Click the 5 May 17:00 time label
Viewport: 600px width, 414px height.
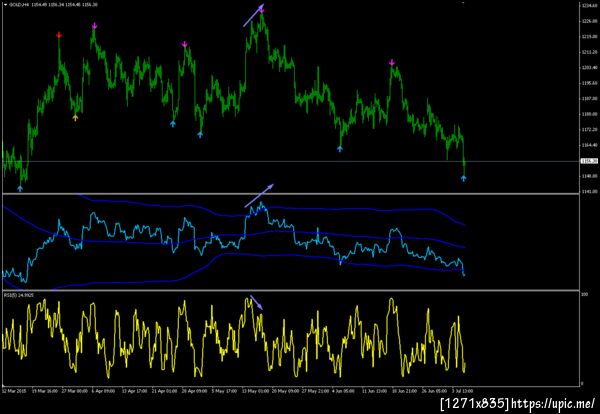(x=224, y=391)
